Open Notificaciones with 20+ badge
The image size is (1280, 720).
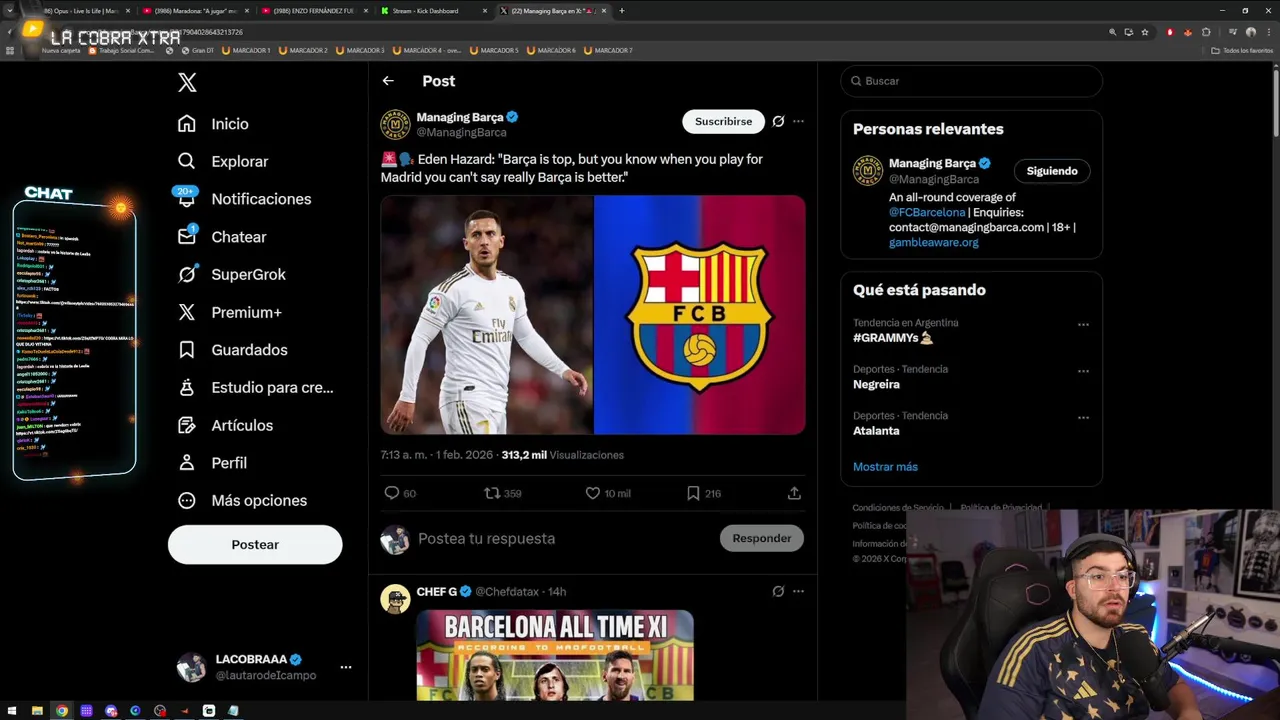tap(244, 199)
